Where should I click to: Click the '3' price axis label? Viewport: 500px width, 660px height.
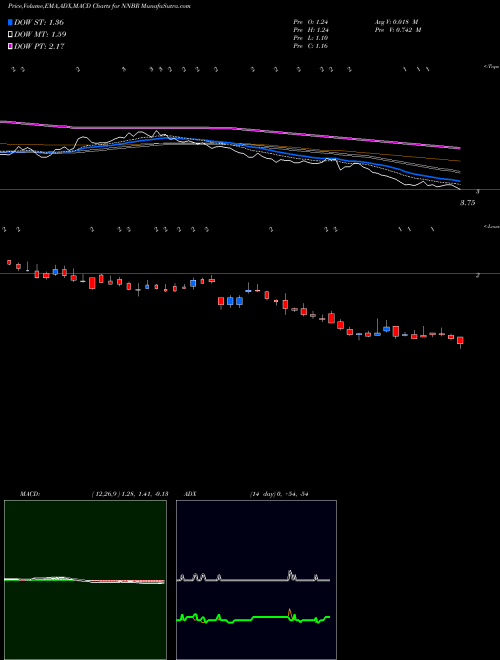coord(477,192)
